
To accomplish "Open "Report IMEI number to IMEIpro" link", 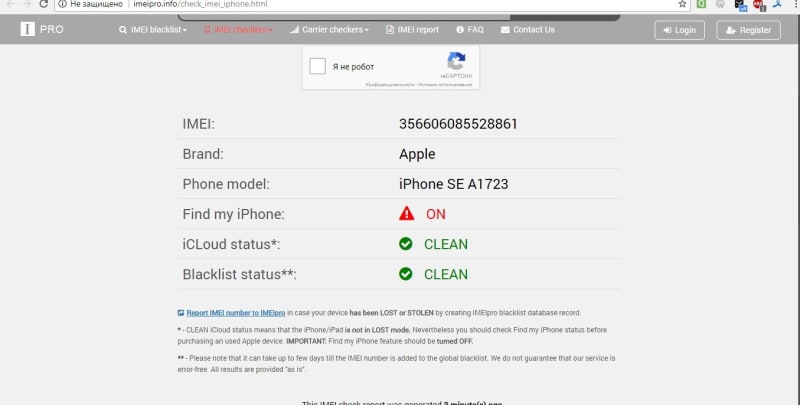I will pos(236,313).
